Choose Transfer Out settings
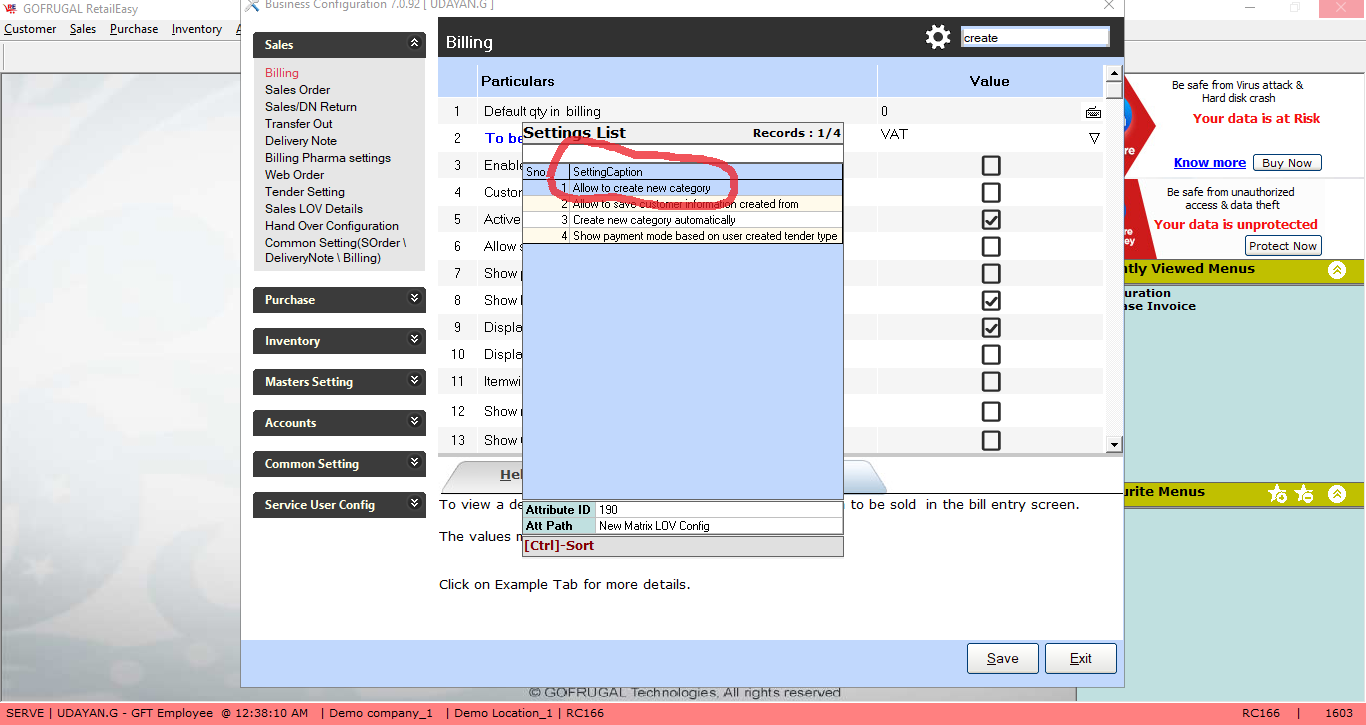This screenshot has width=1366, height=725. (x=299, y=124)
